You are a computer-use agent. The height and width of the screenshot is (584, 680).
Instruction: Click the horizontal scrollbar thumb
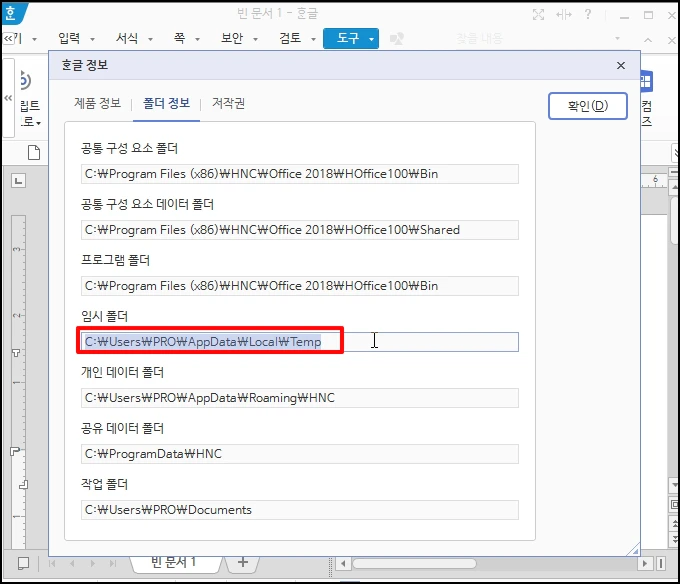coord(414,564)
